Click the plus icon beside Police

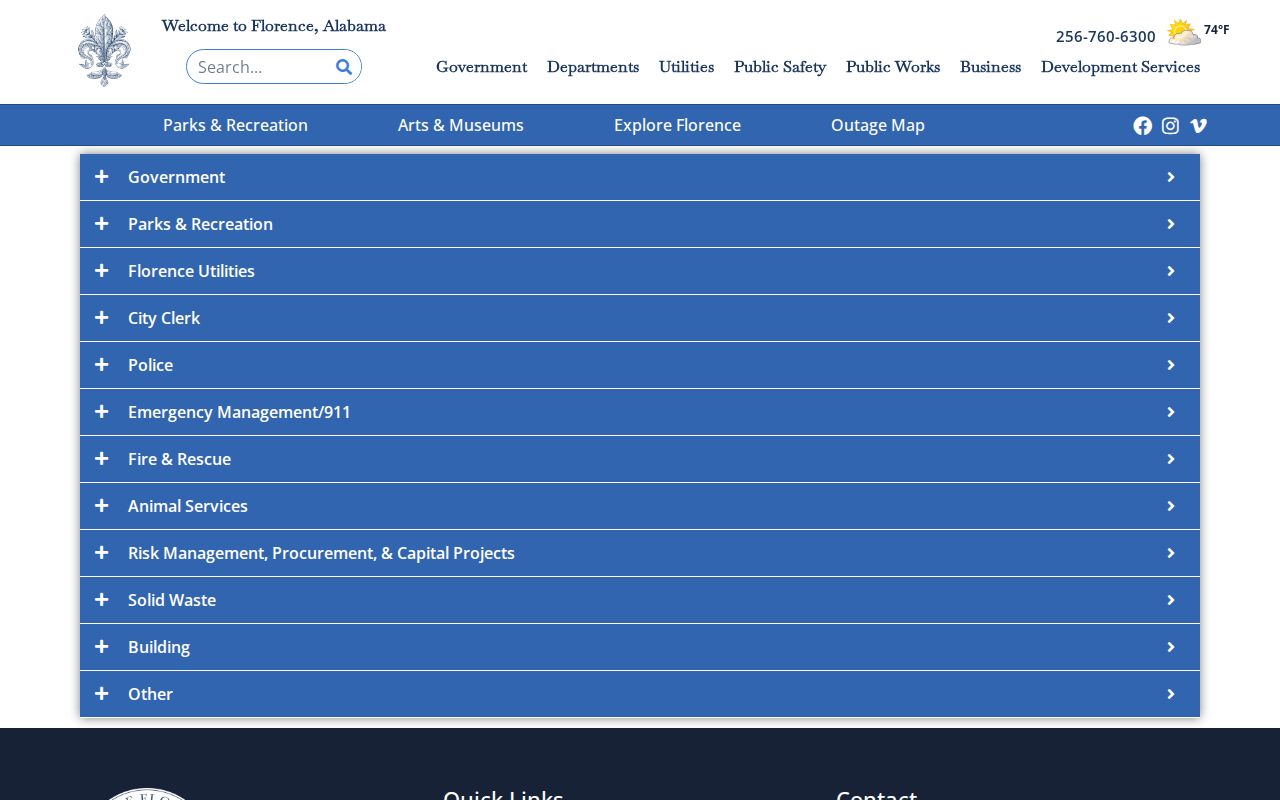(x=101, y=365)
